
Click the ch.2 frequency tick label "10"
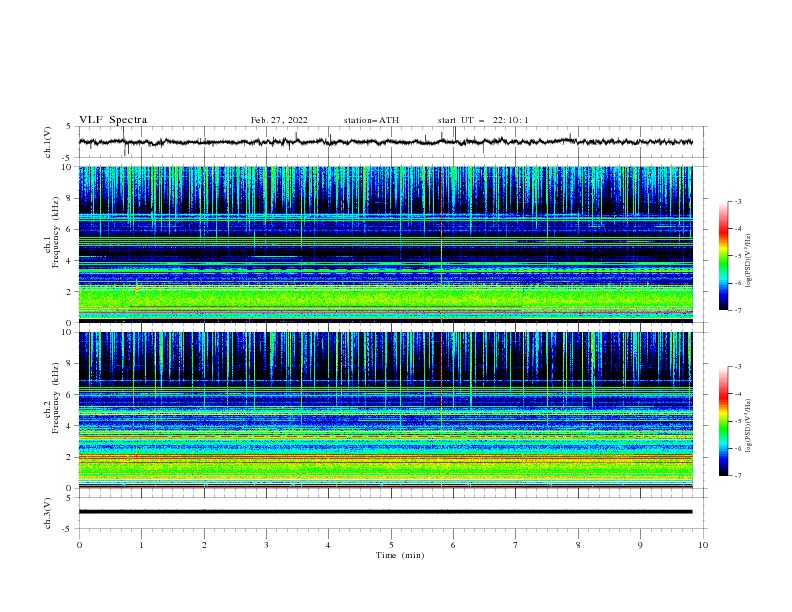point(69,332)
